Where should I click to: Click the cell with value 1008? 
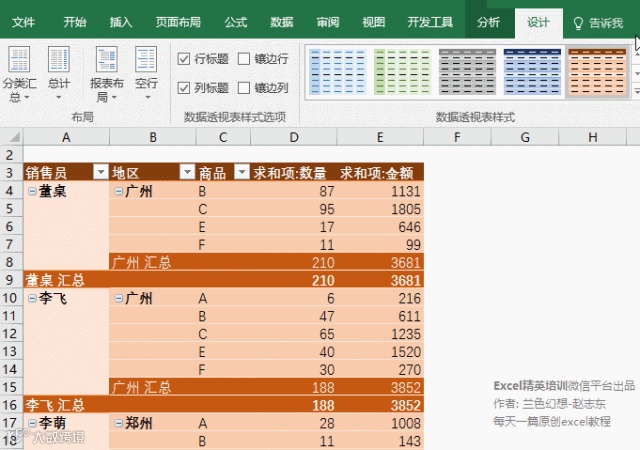coord(380,423)
